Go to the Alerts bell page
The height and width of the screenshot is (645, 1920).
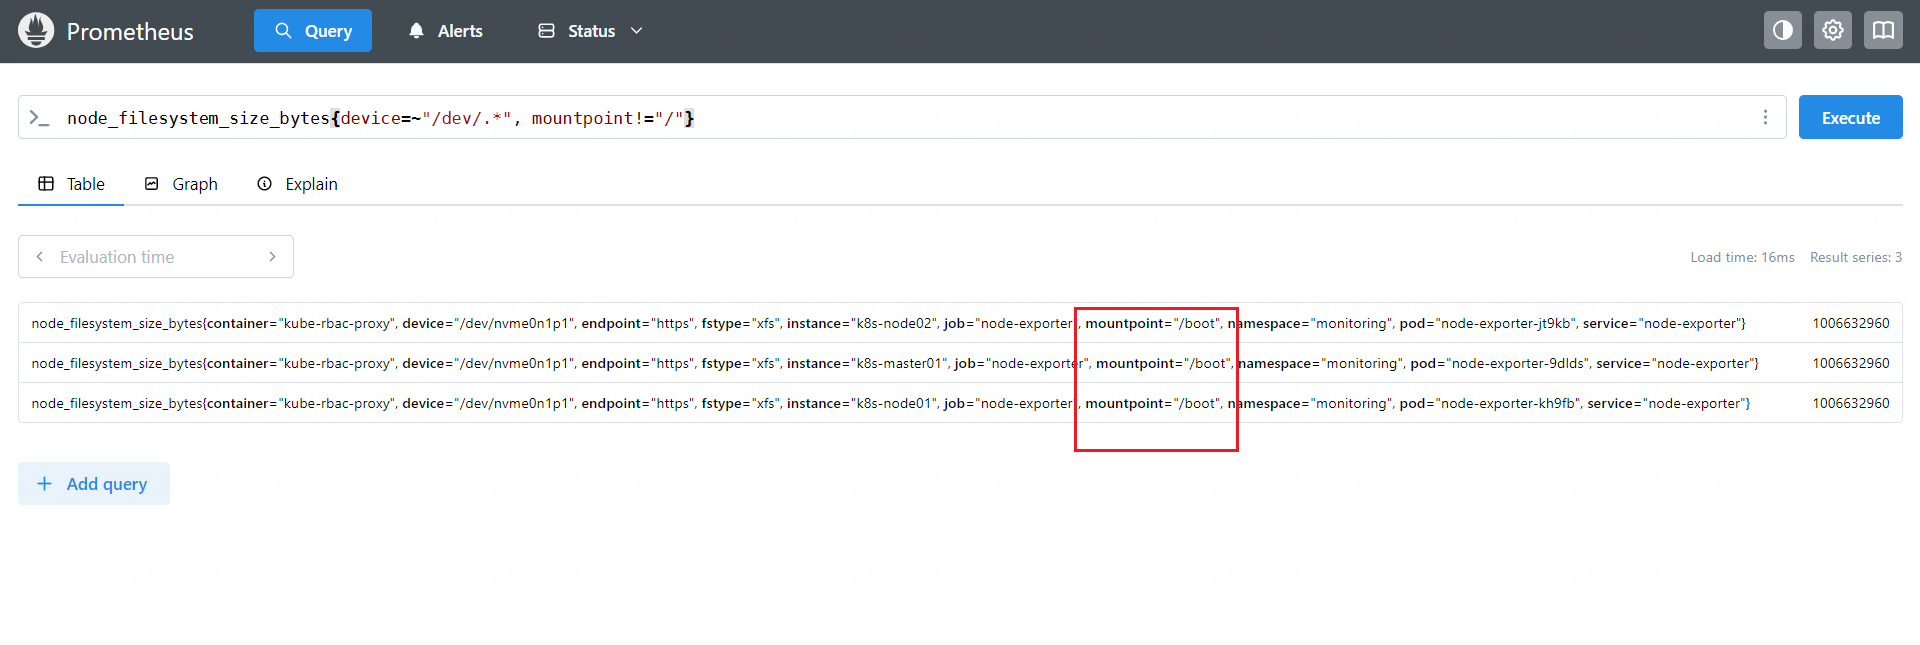446,31
